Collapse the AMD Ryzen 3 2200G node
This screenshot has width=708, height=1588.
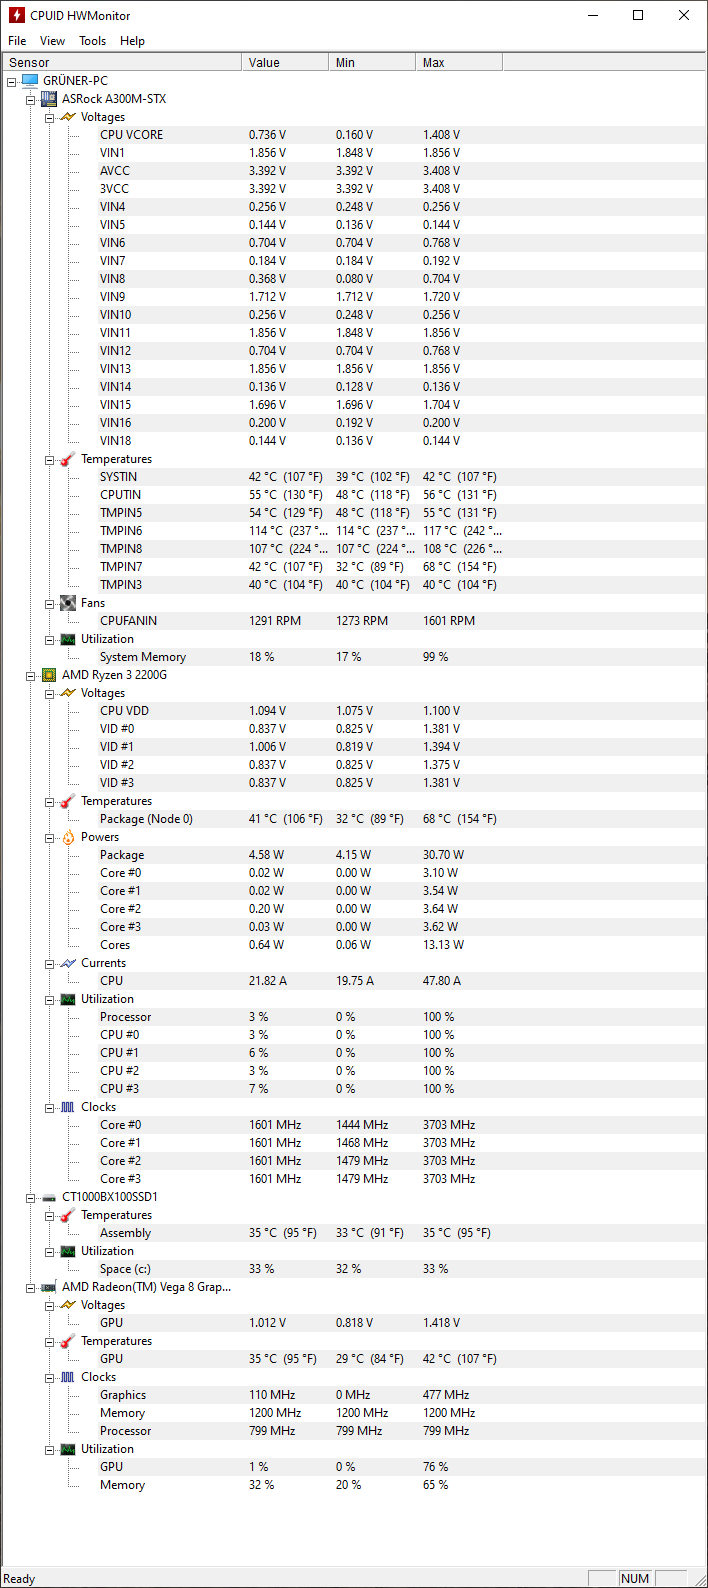click(x=31, y=674)
